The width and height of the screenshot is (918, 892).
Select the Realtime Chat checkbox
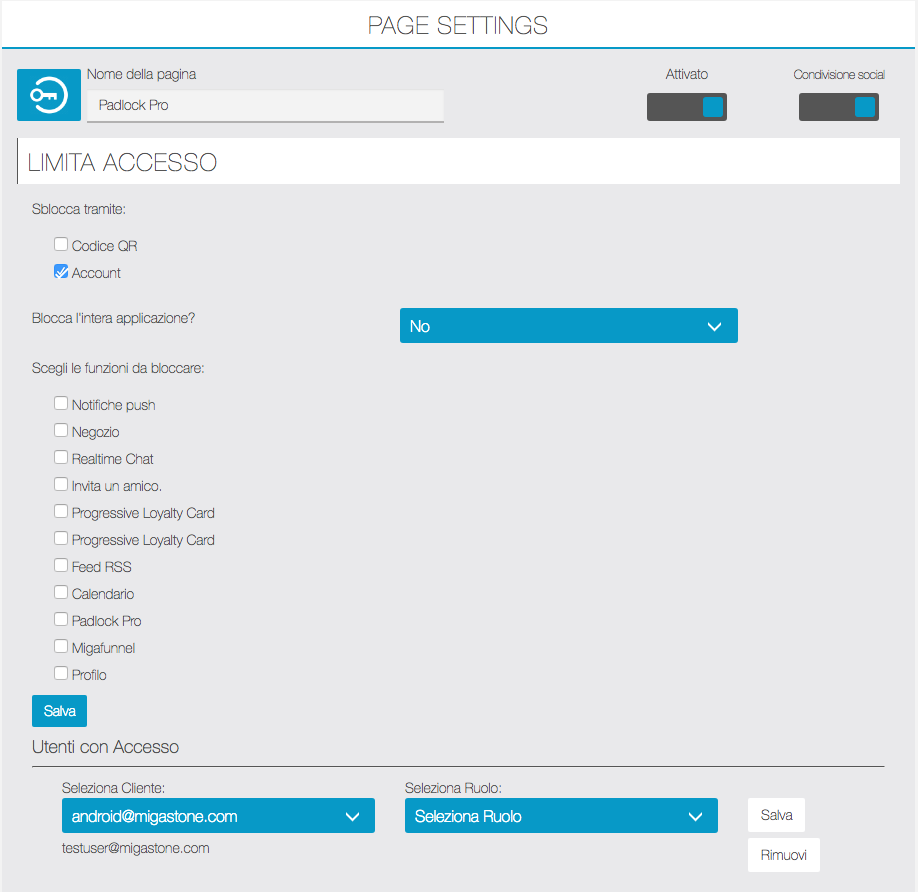(61, 457)
